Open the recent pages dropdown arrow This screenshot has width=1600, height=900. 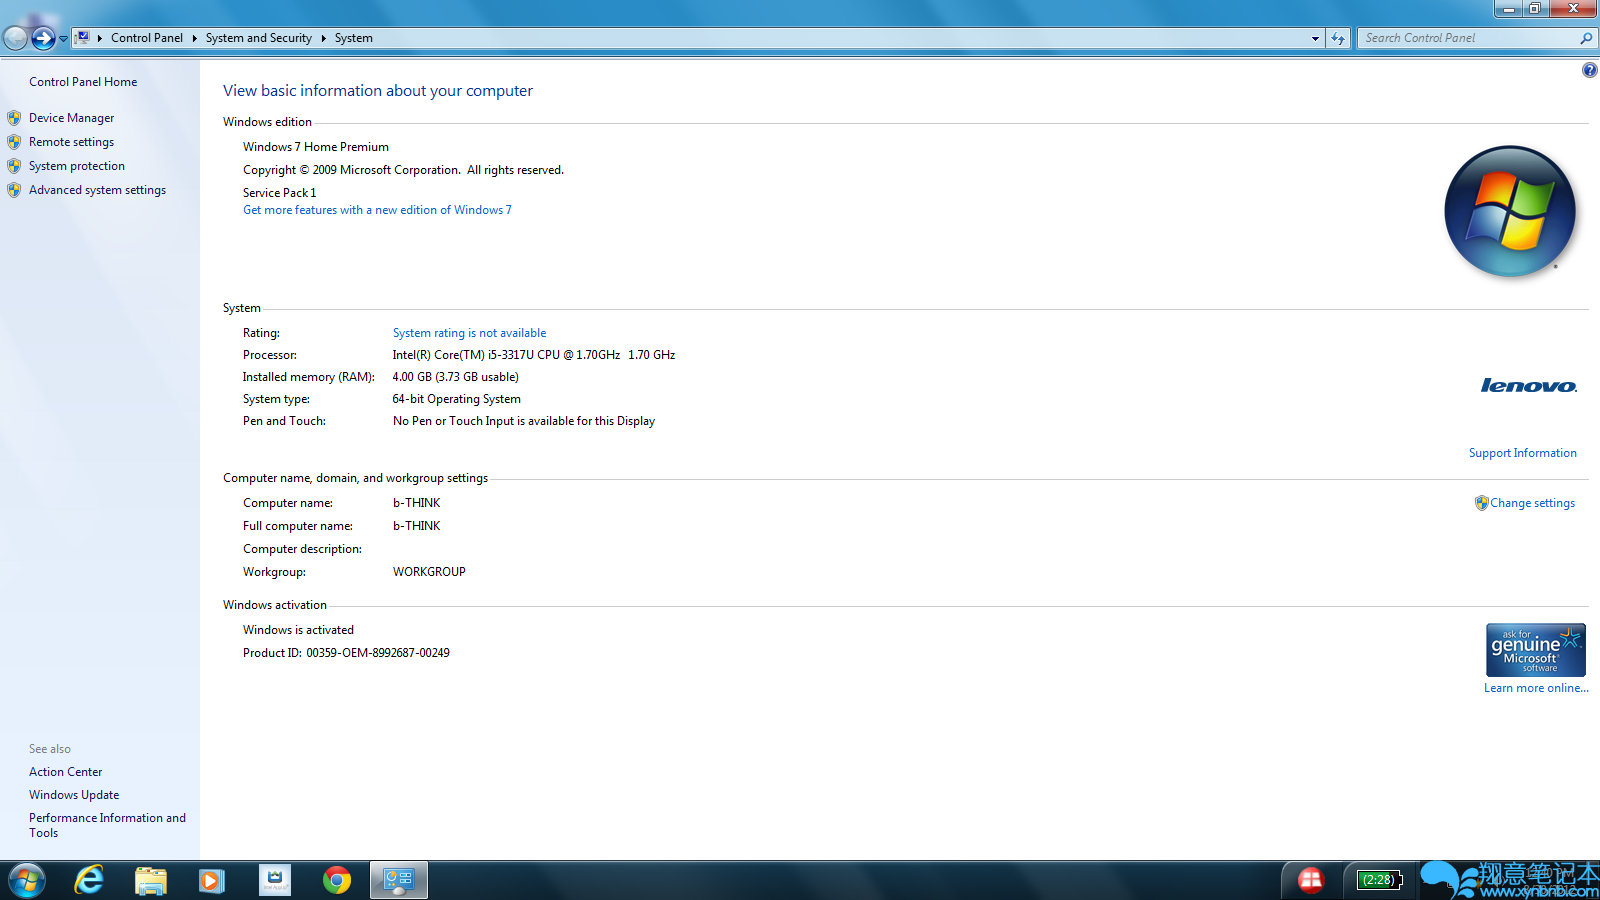point(63,39)
